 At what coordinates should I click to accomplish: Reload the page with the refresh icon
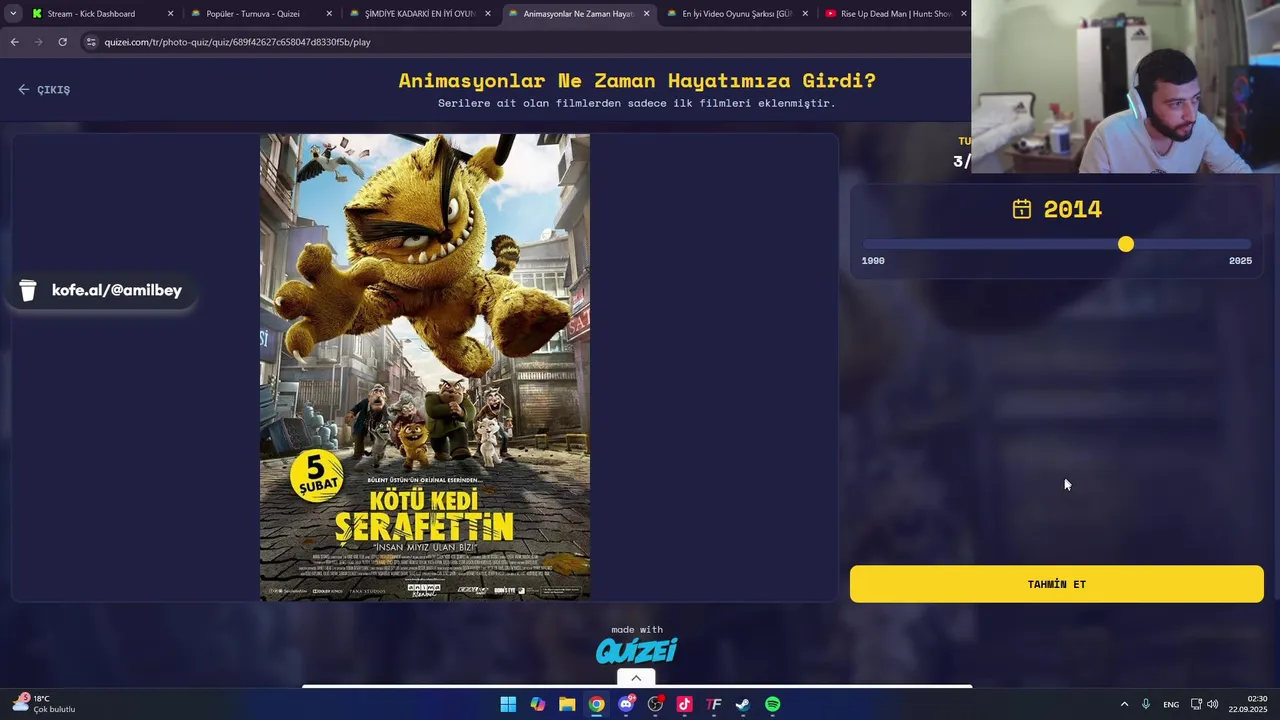[x=62, y=42]
